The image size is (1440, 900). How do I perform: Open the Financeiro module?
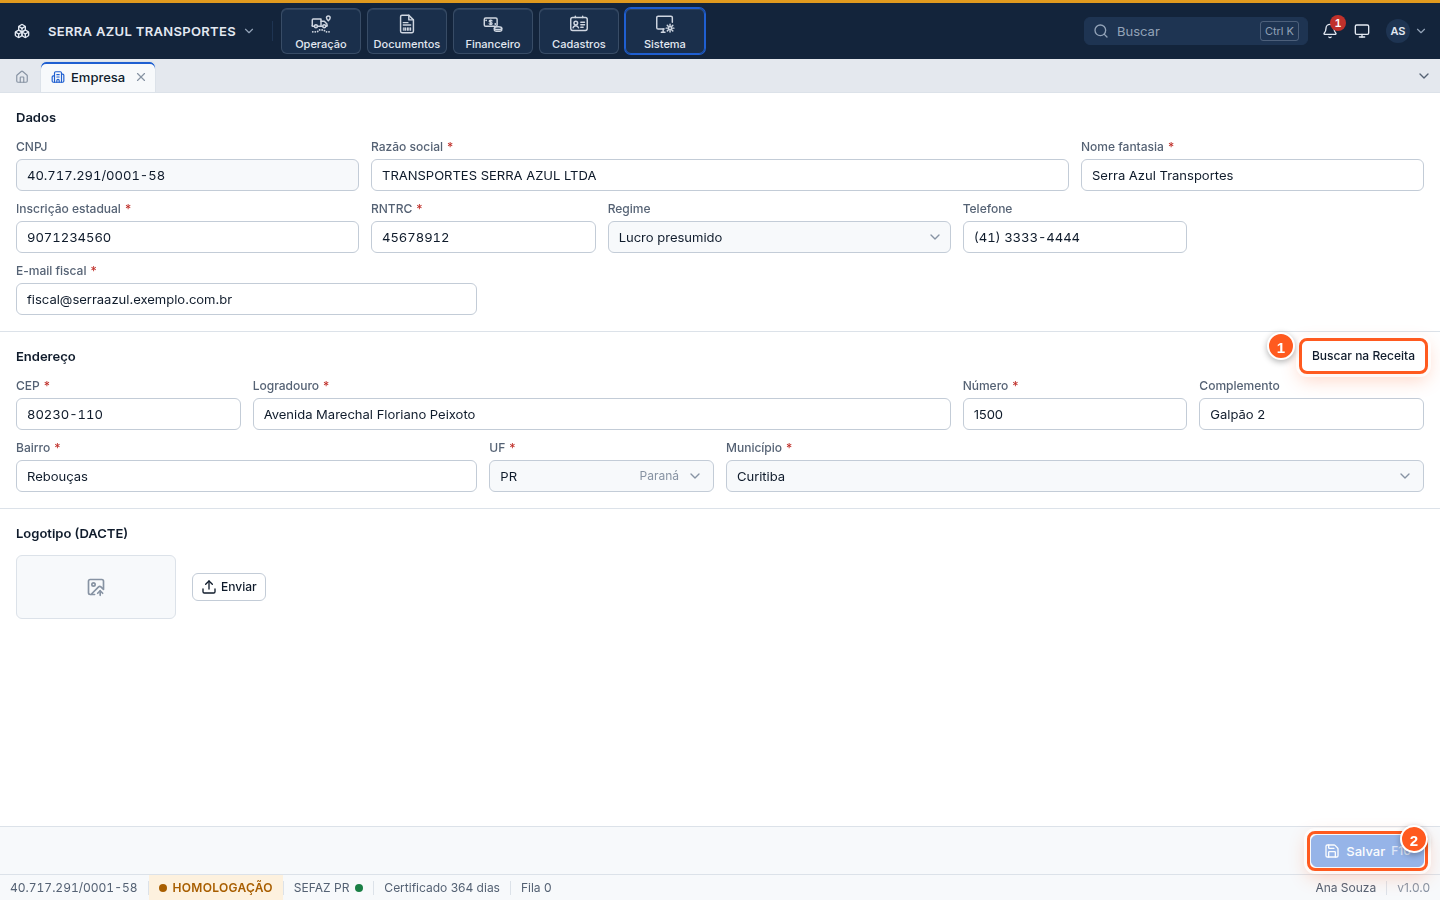click(493, 31)
